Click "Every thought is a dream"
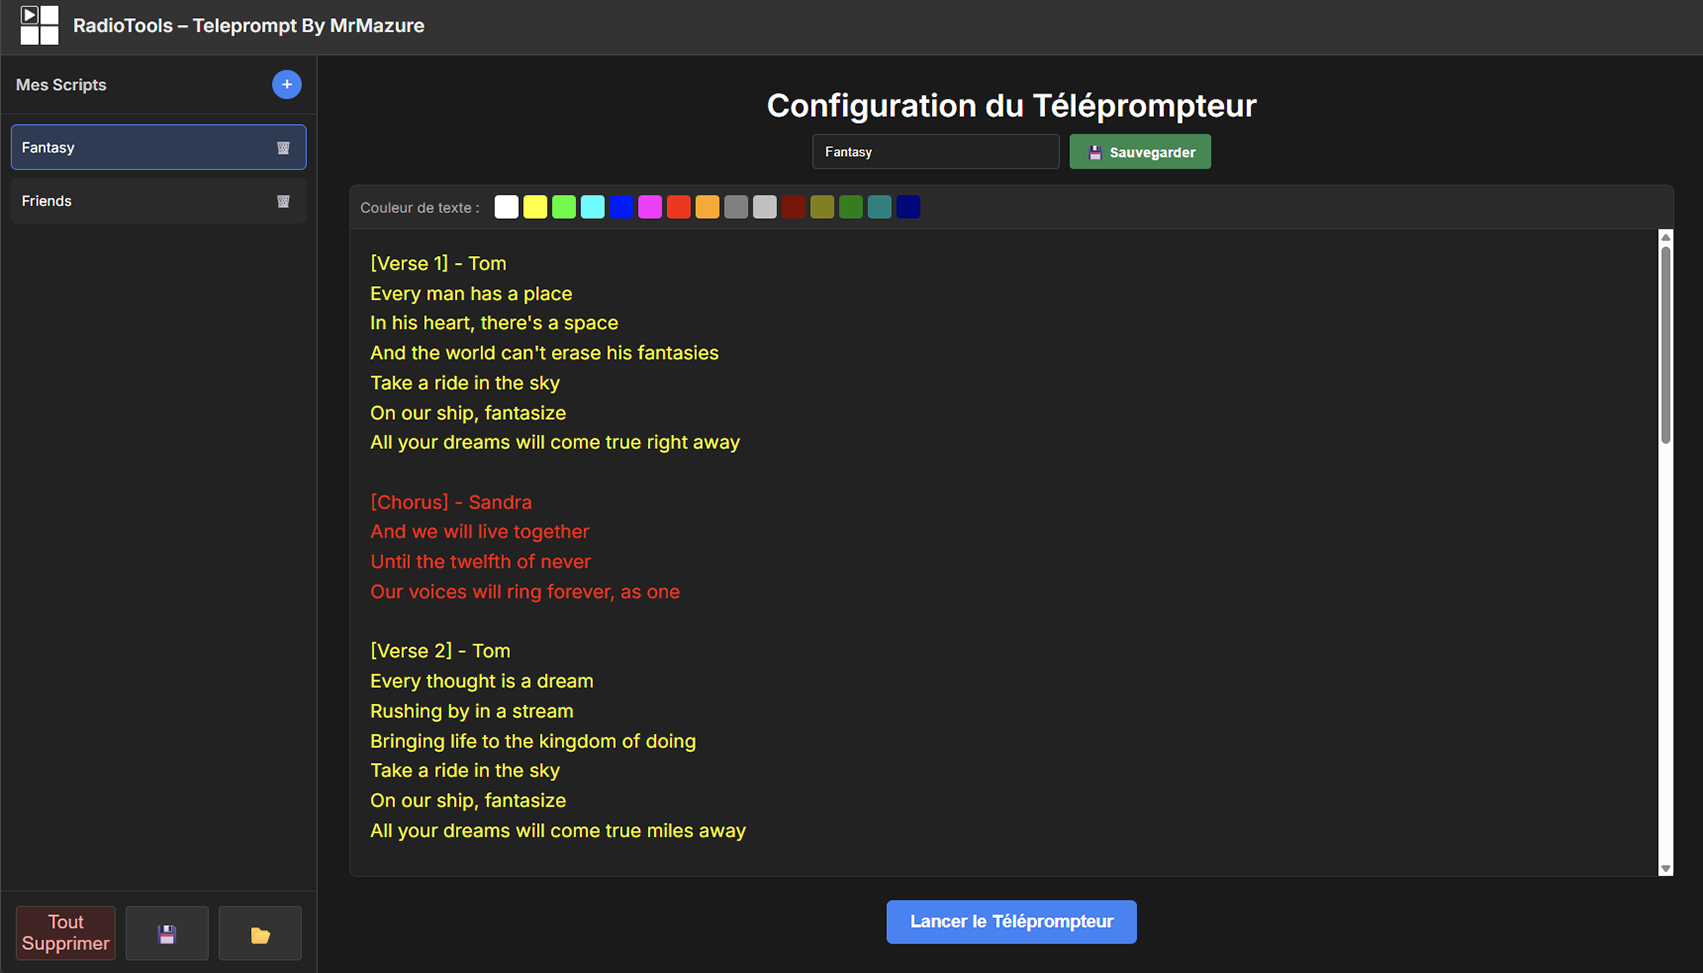This screenshot has height=973, width=1703. pos(482,681)
